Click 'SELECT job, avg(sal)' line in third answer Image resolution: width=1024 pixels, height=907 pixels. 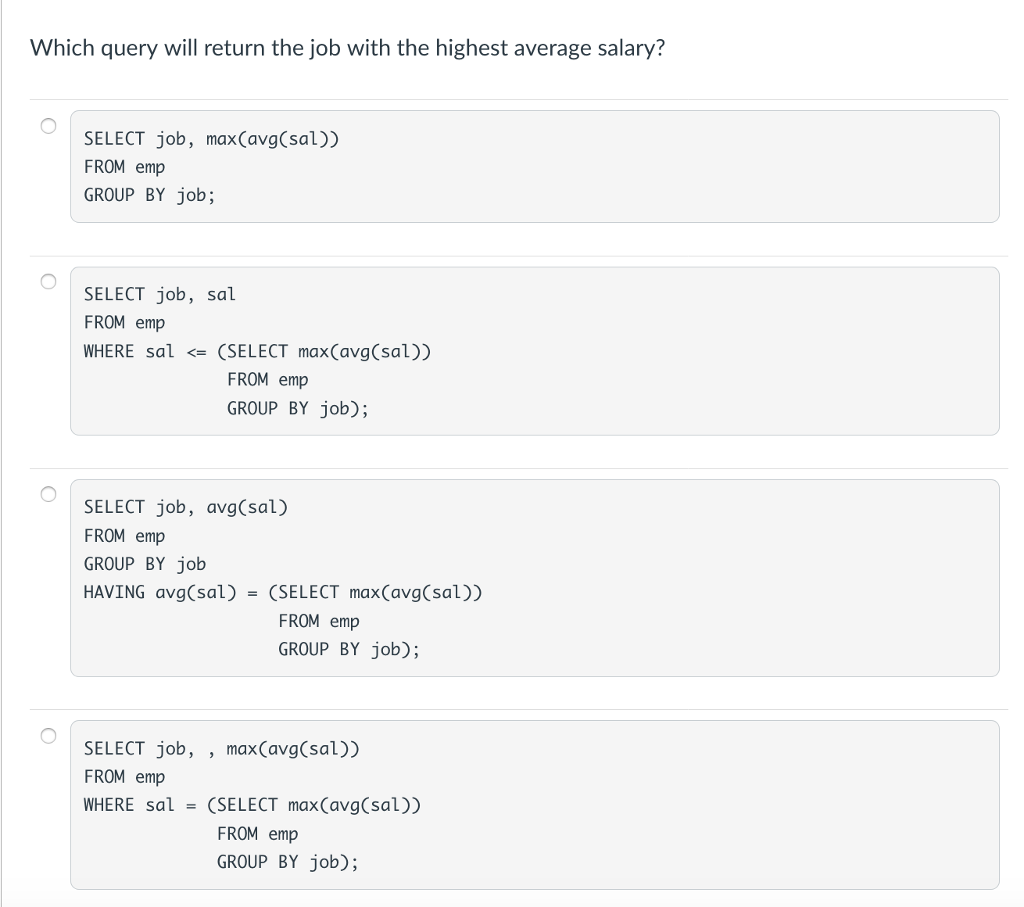click(x=185, y=507)
